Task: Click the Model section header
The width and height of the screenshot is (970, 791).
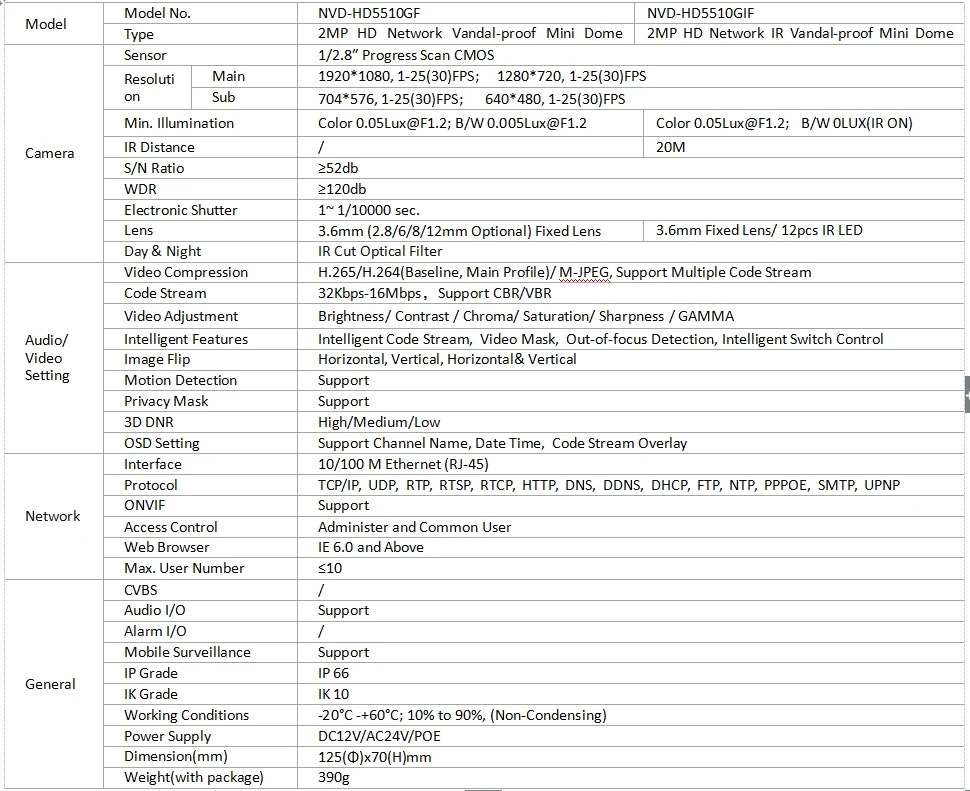Action: pos(46,24)
